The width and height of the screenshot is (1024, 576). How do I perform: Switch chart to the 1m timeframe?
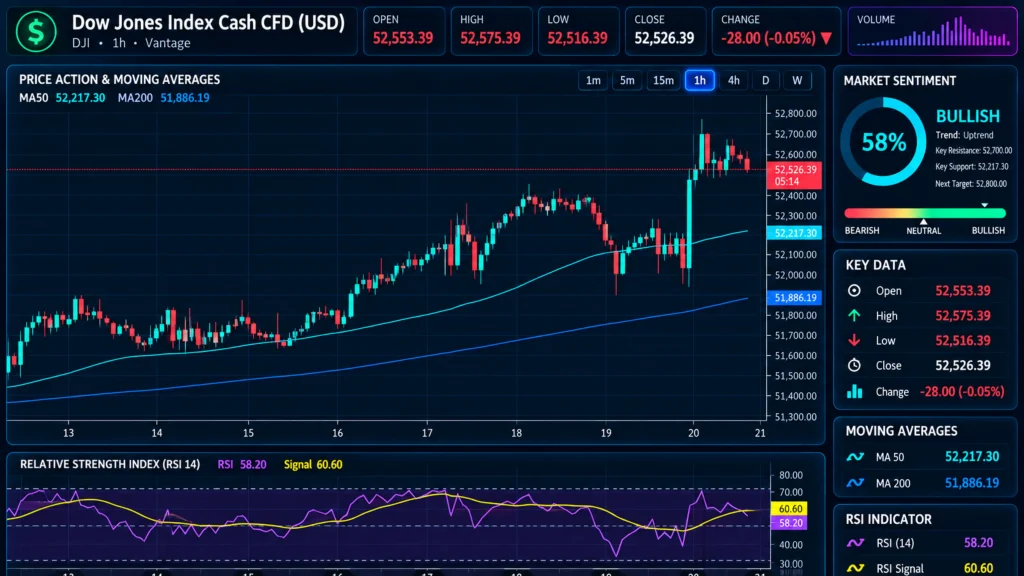pos(593,80)
